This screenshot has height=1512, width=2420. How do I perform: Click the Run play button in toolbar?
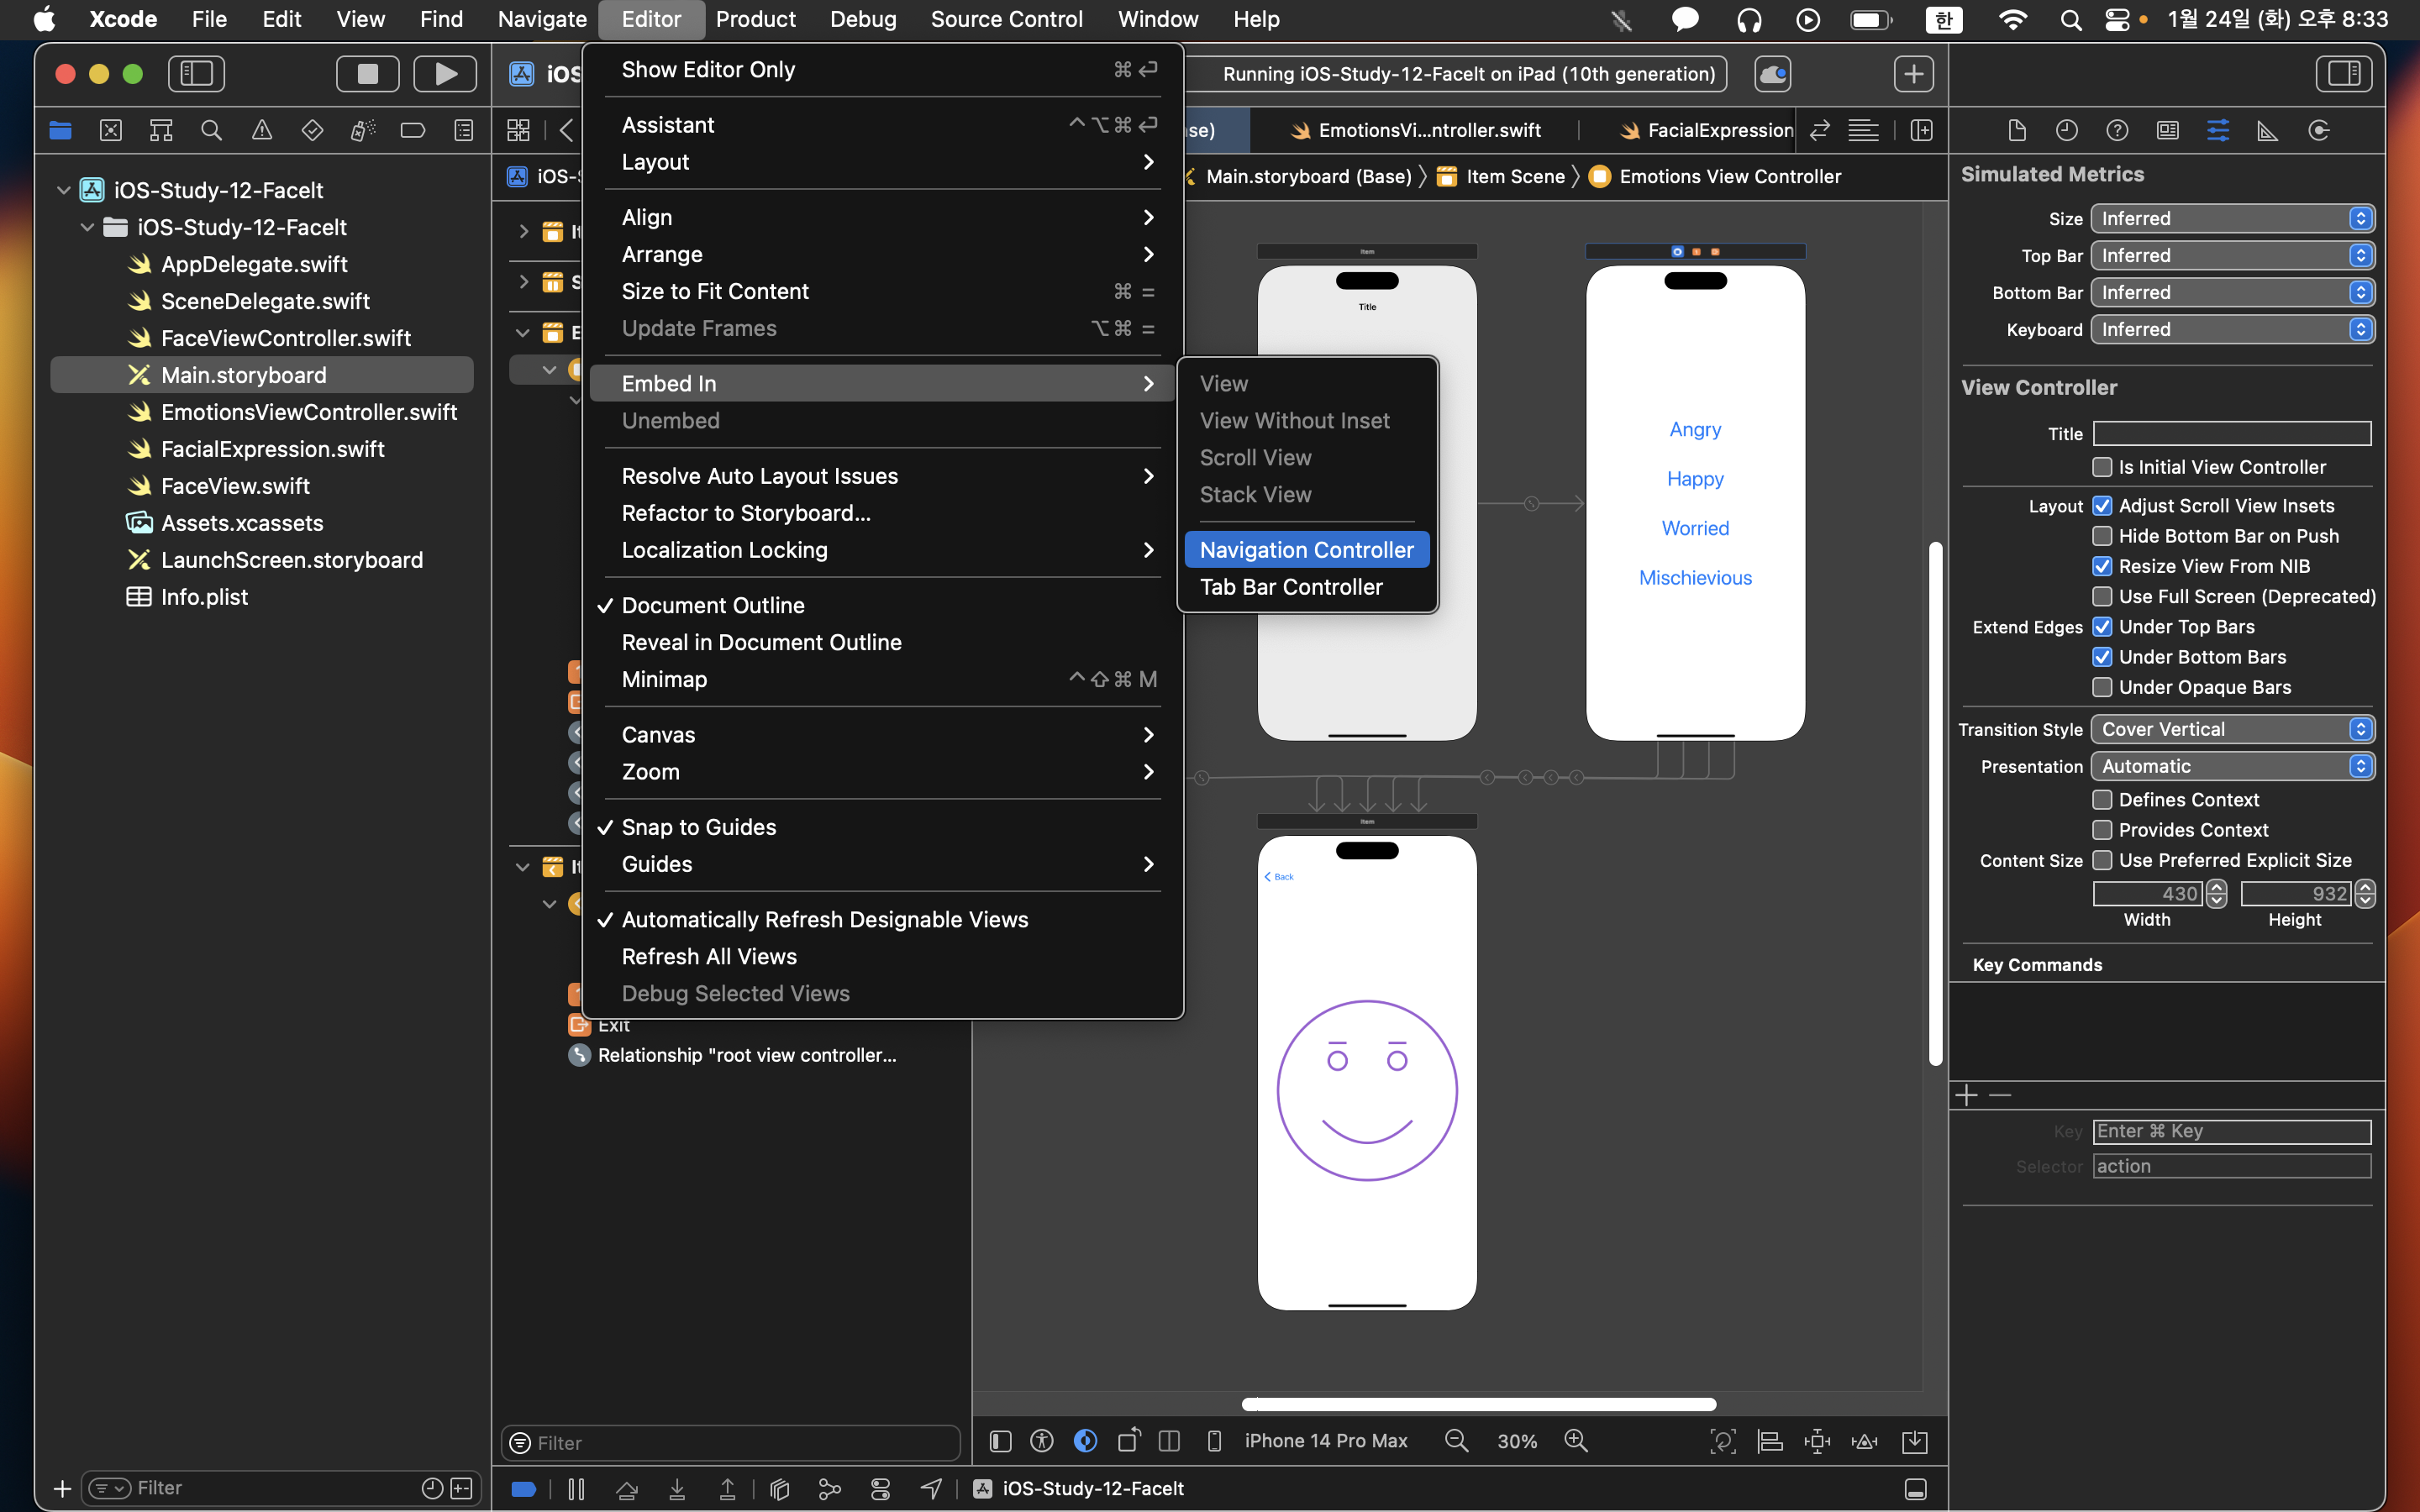[445, 74]
